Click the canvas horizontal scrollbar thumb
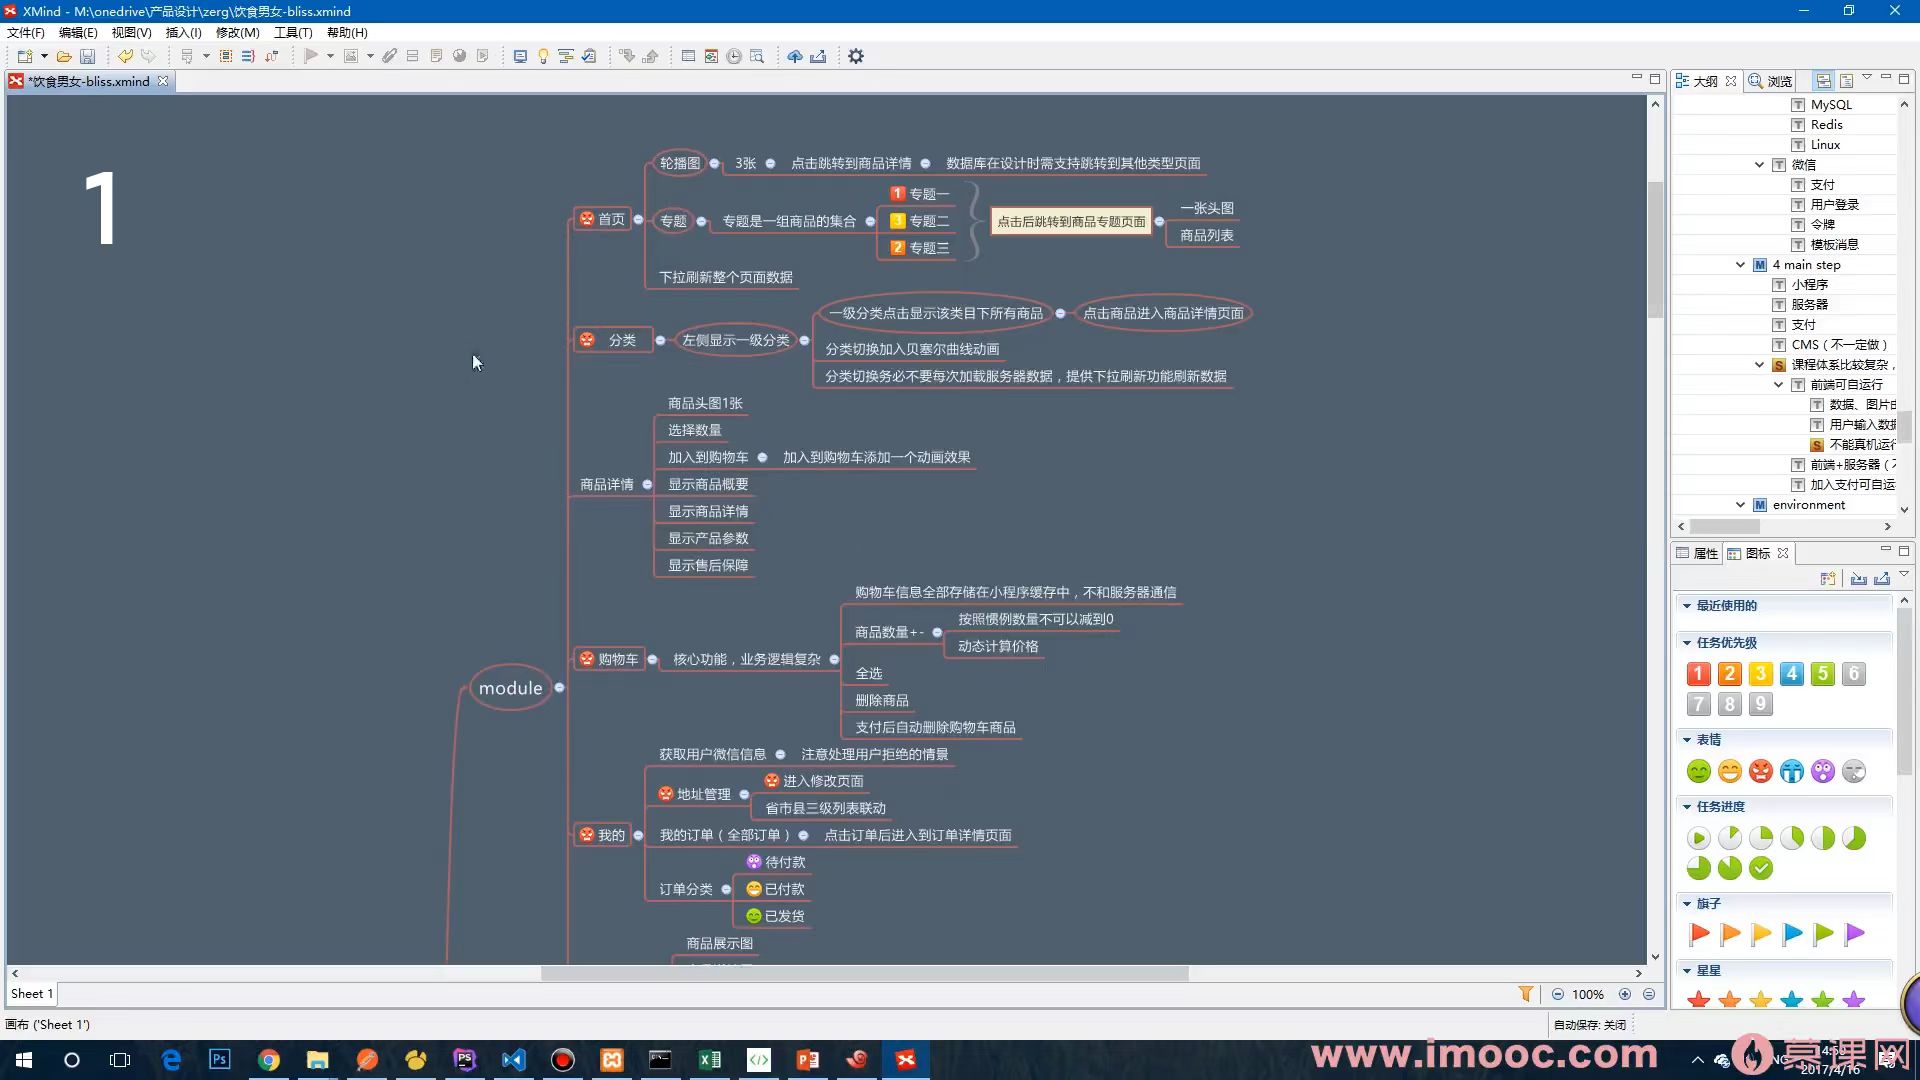Image resolution: width=1920 pixels, height=1080 pixels. click(864, 973)
